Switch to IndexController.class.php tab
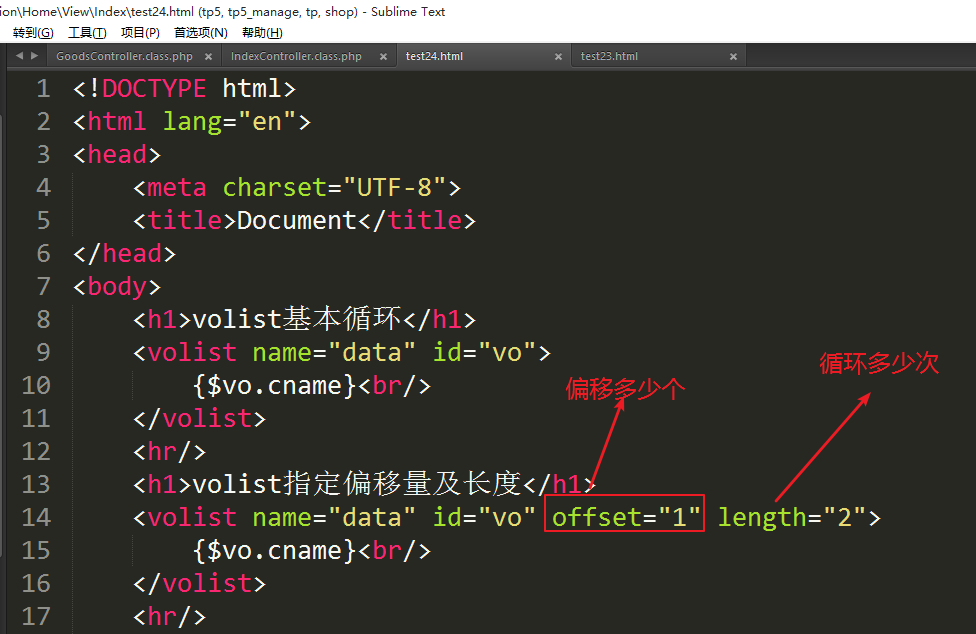 [296, 57]
